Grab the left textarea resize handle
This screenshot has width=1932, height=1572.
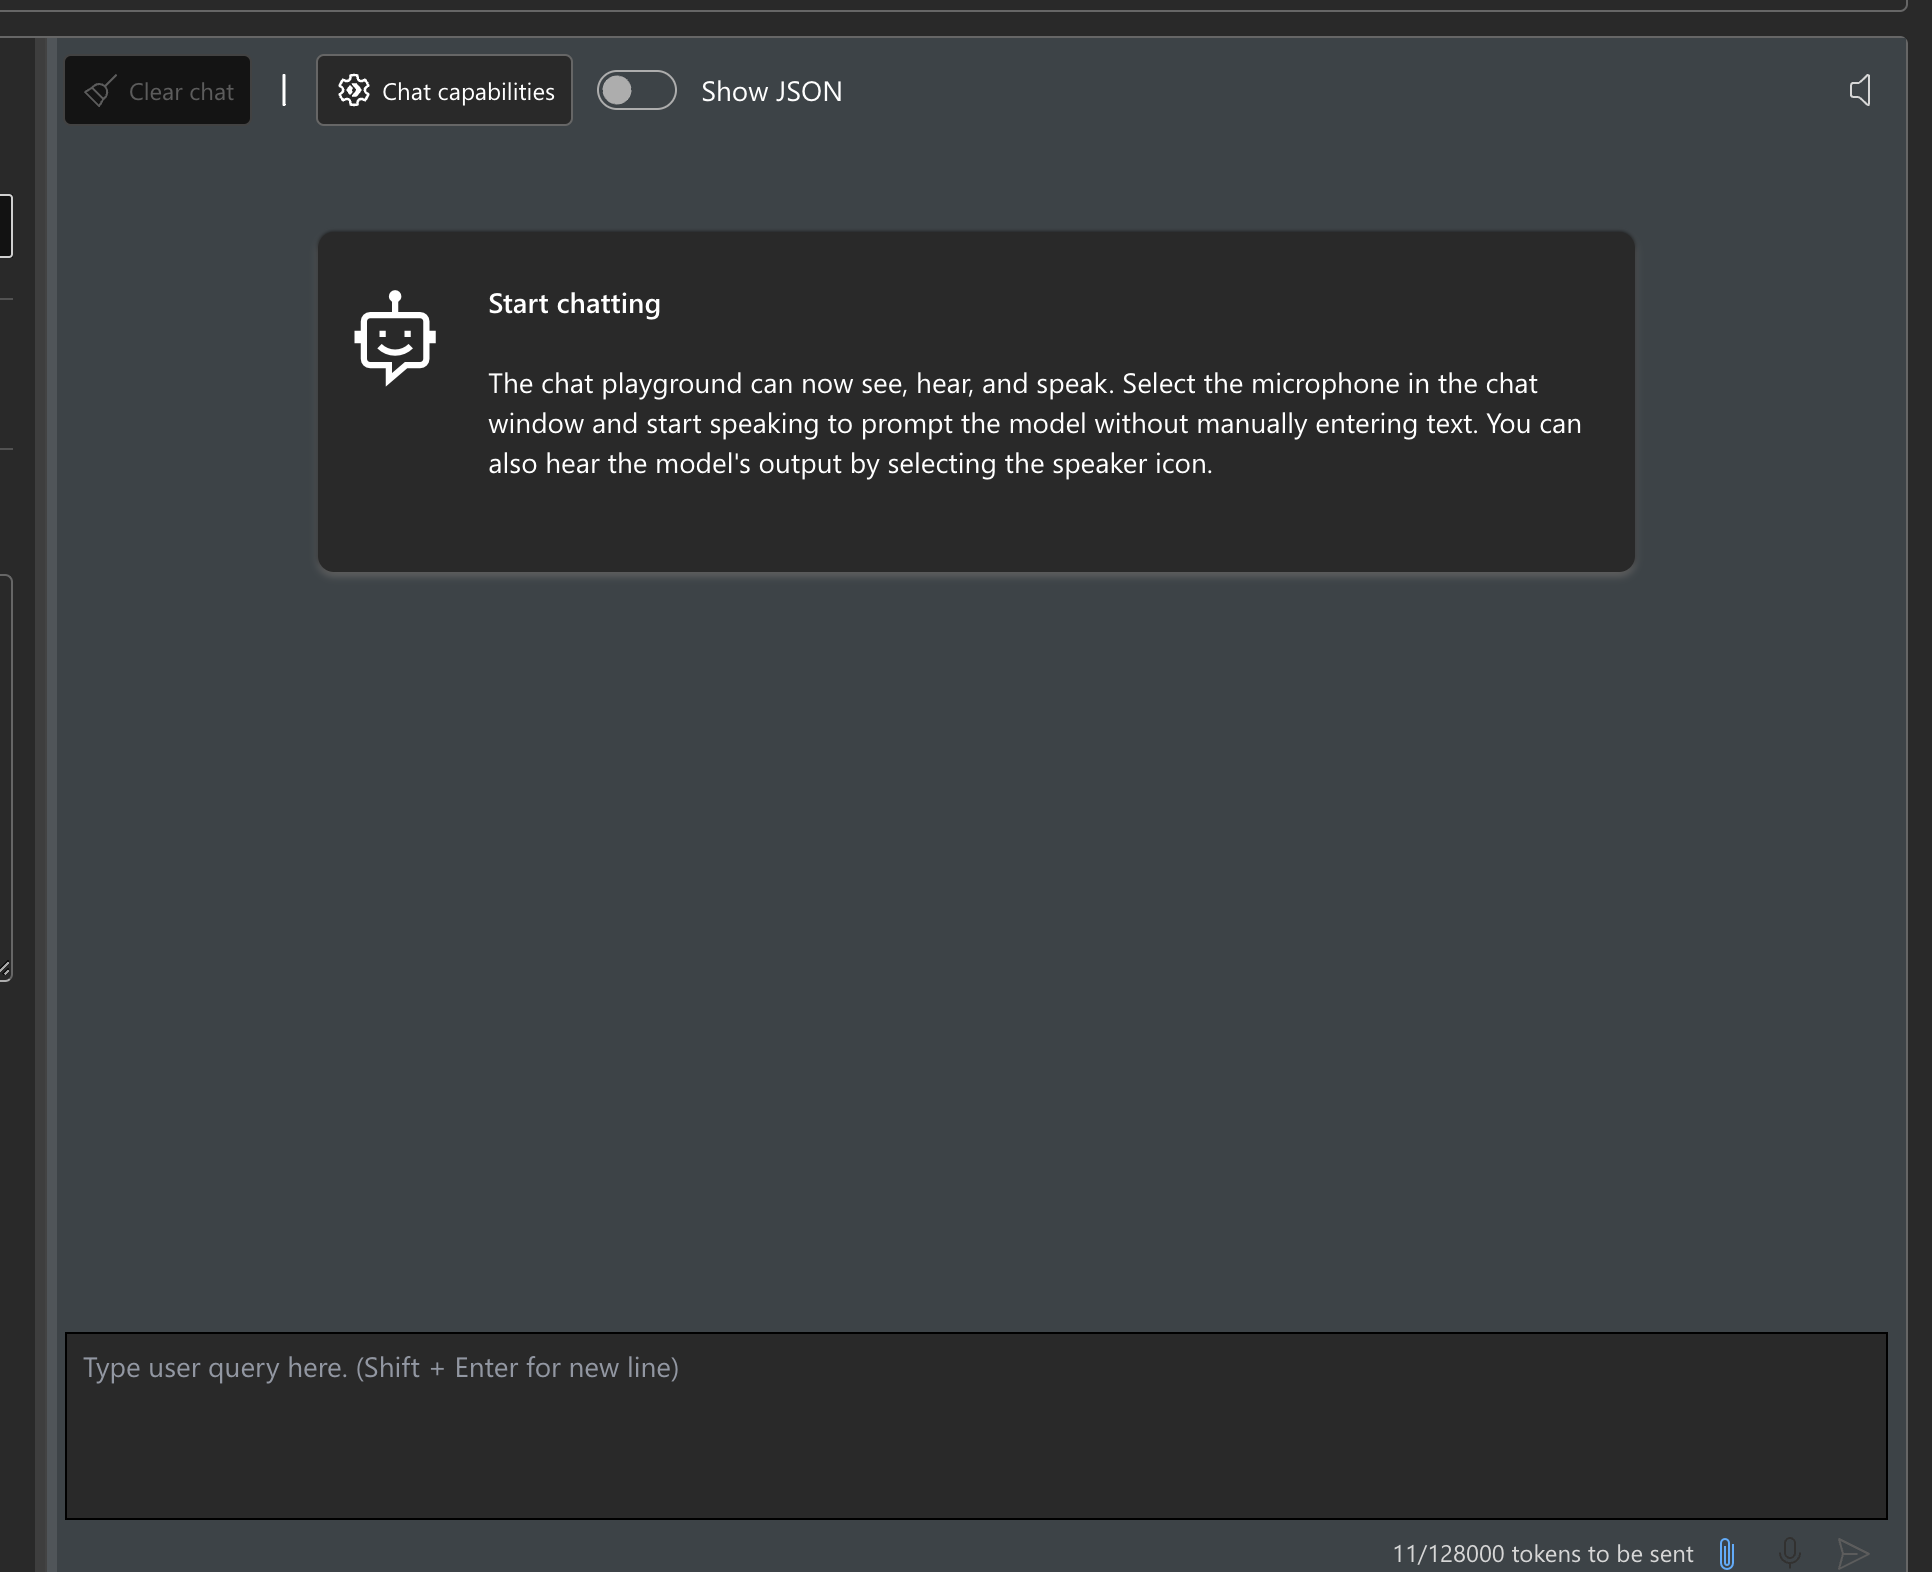[5, 970]
